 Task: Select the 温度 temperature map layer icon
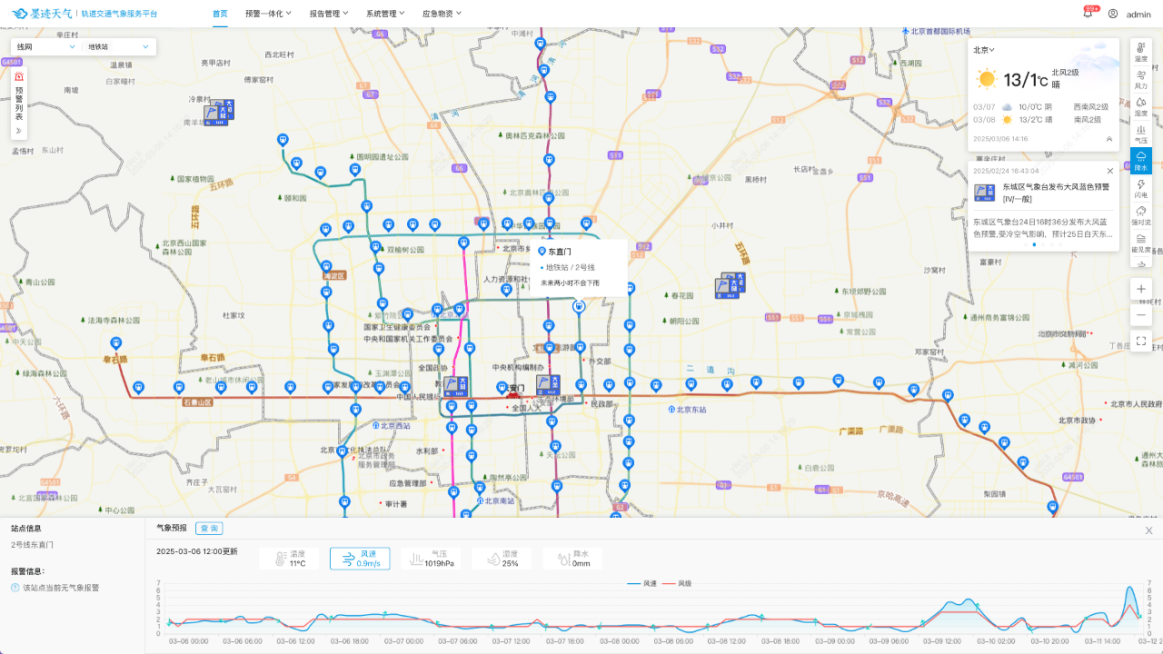coord(1141,52)
